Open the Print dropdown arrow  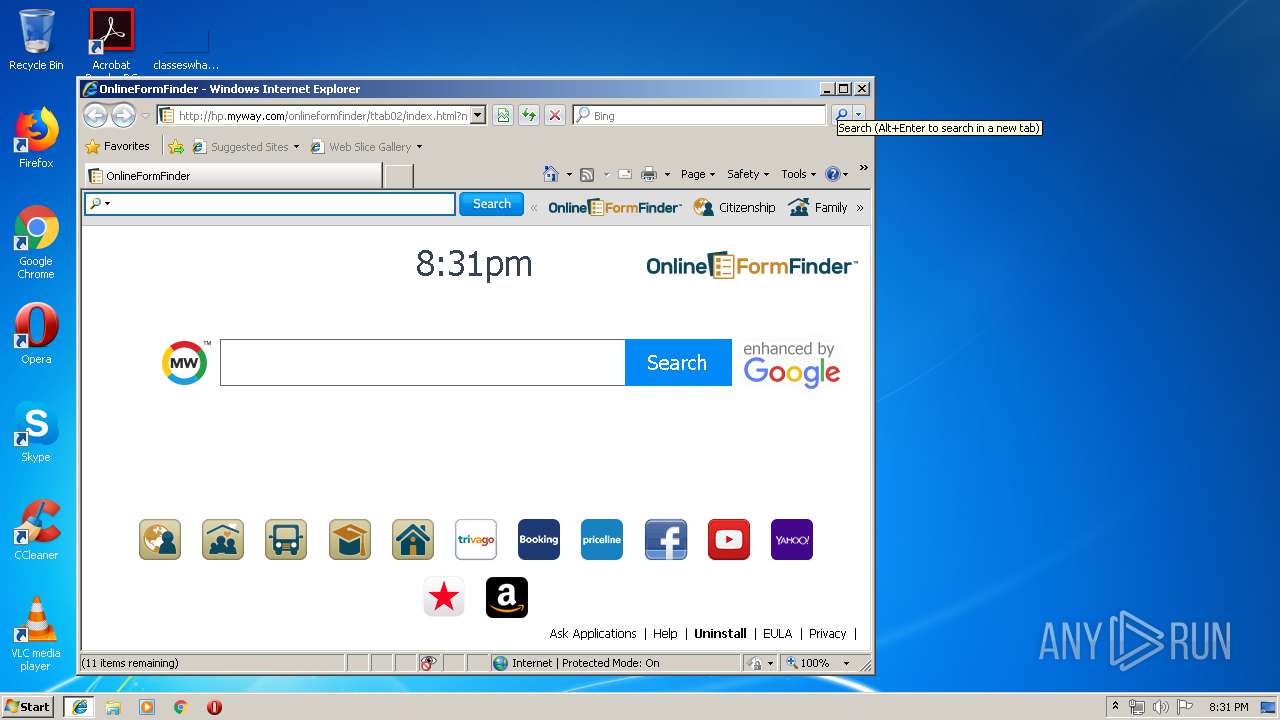point(667,174)
